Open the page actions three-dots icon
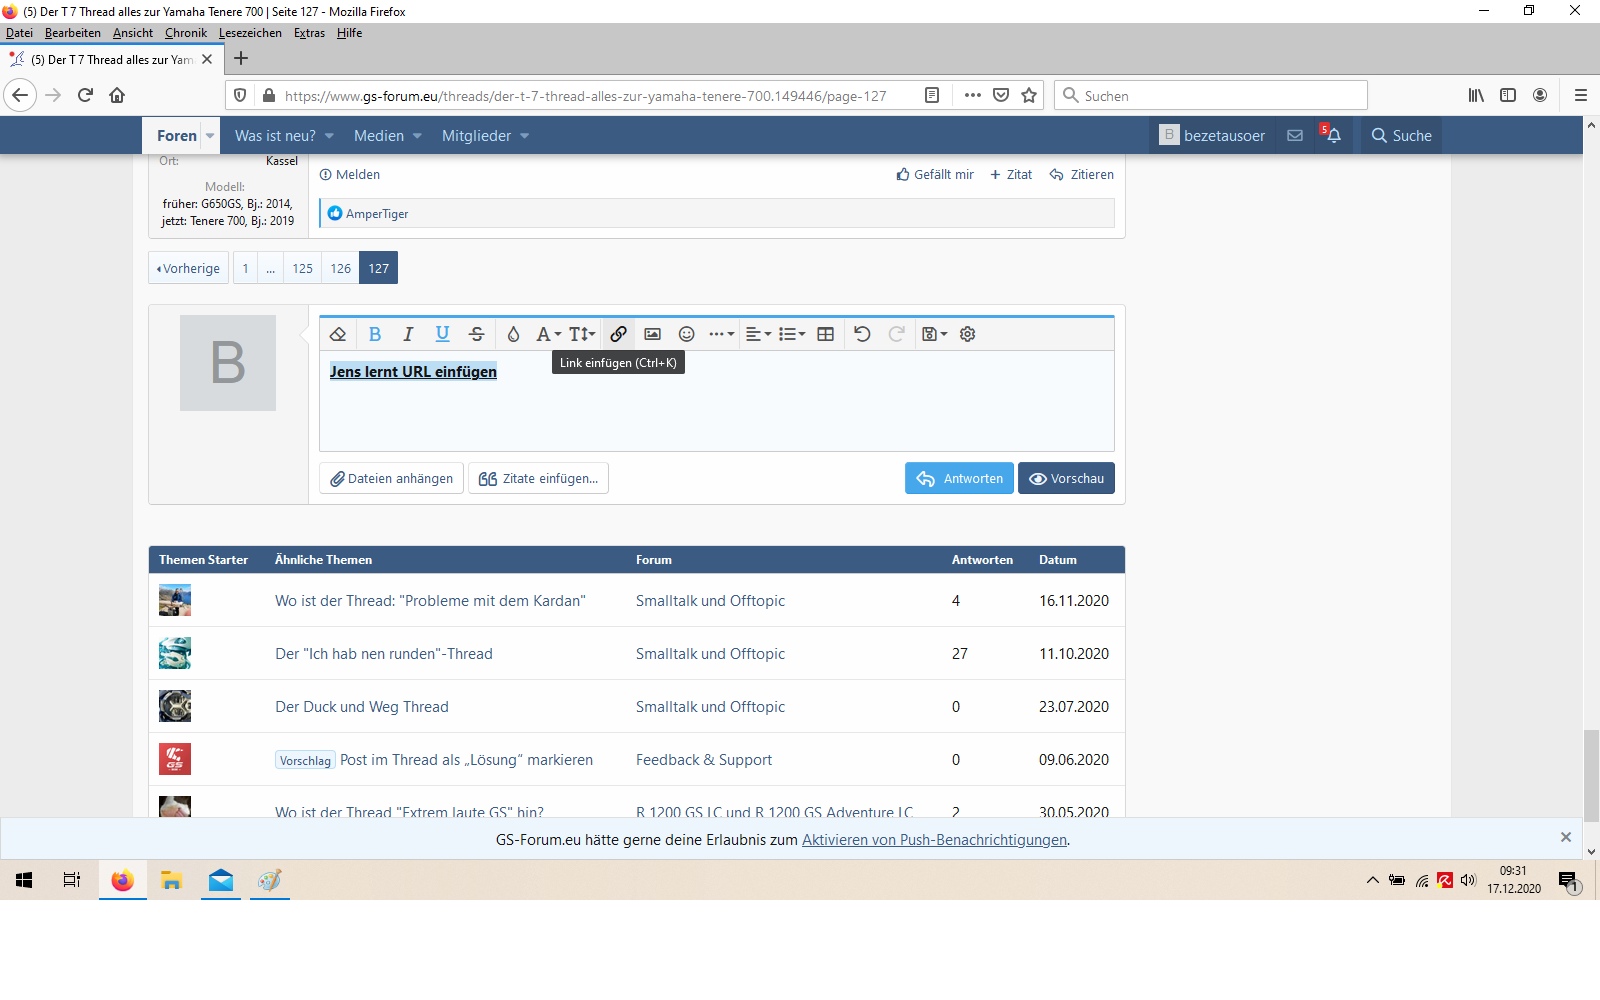1600x1000 pixels. click(x=972, y=95)
